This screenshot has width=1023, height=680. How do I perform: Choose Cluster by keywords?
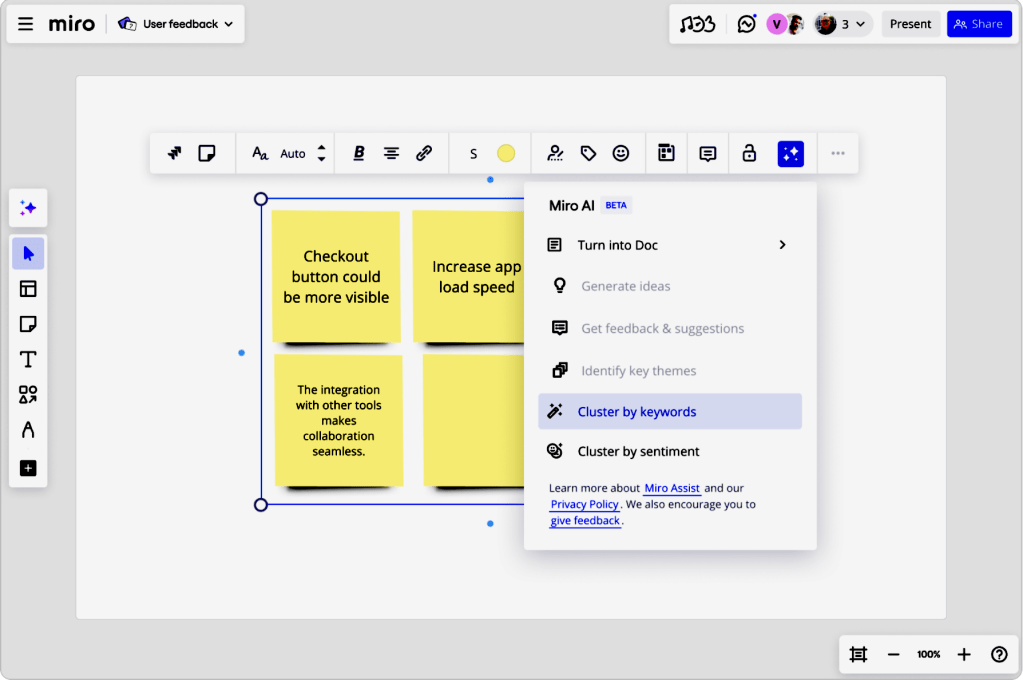pyautogui.click(x=670, y=411)
